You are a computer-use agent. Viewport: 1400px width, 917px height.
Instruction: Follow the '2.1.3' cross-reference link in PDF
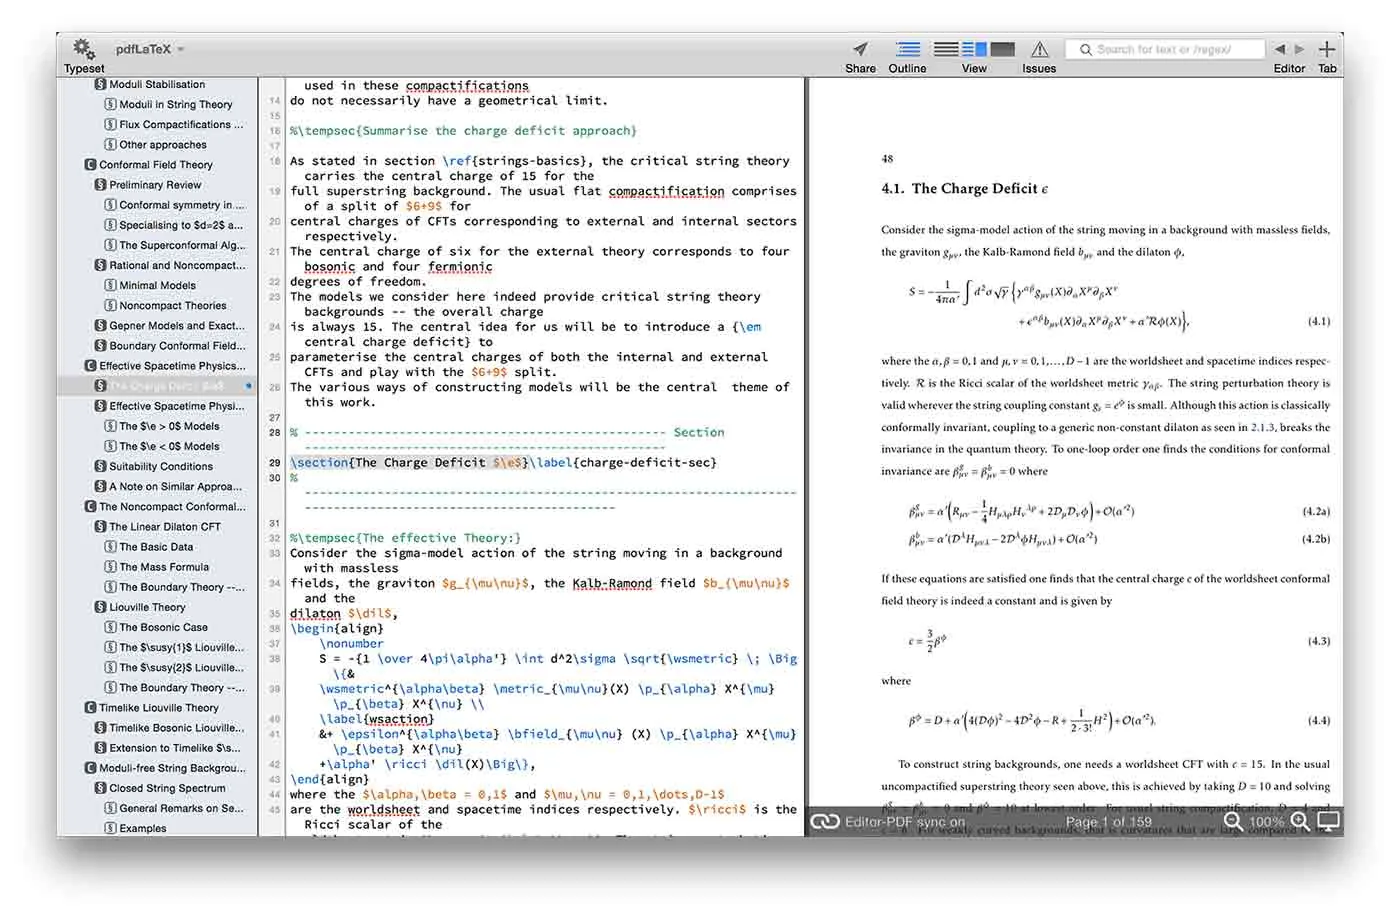[x=1263, y=427]
